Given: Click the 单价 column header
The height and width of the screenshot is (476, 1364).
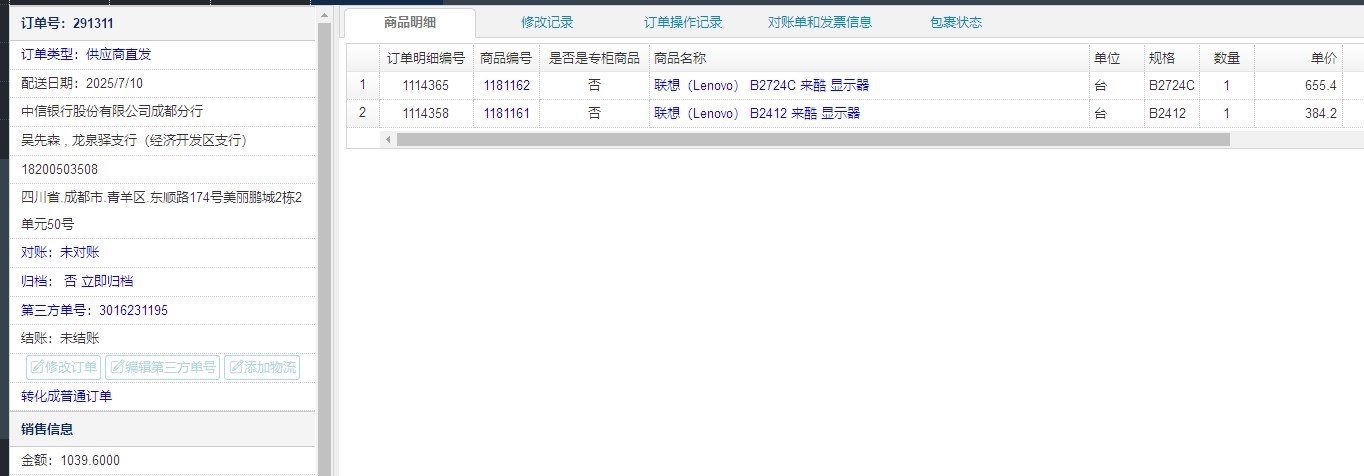Looking at the screenshot, I should pyautogui.click(x=1298, y=58).
